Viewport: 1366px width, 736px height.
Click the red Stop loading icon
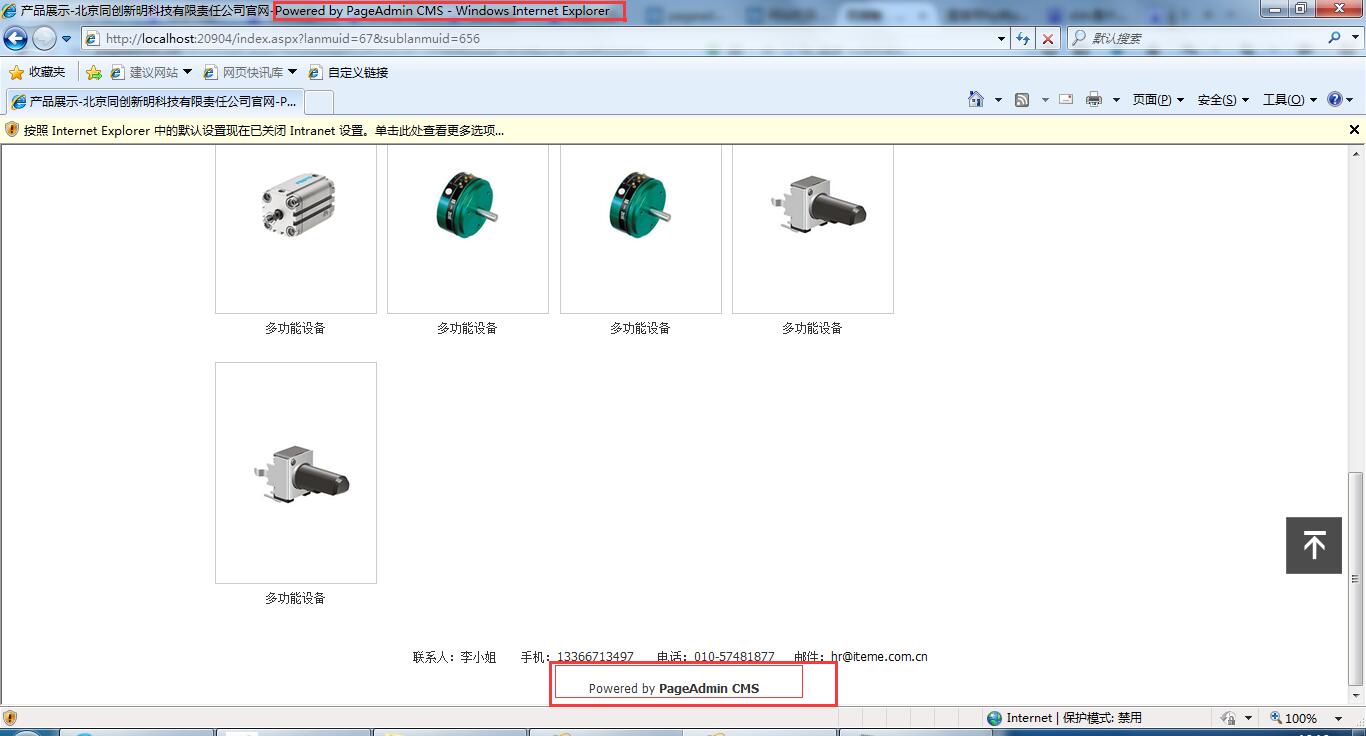[1047, 39]
